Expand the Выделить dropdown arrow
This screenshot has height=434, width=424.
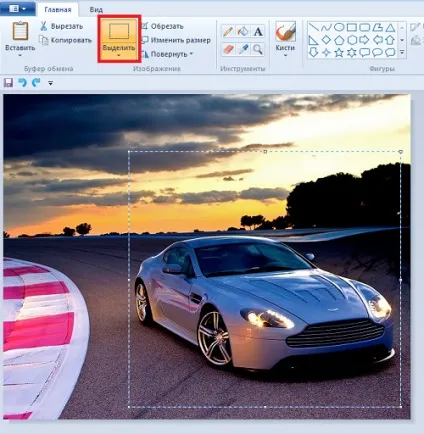point(119,56)
